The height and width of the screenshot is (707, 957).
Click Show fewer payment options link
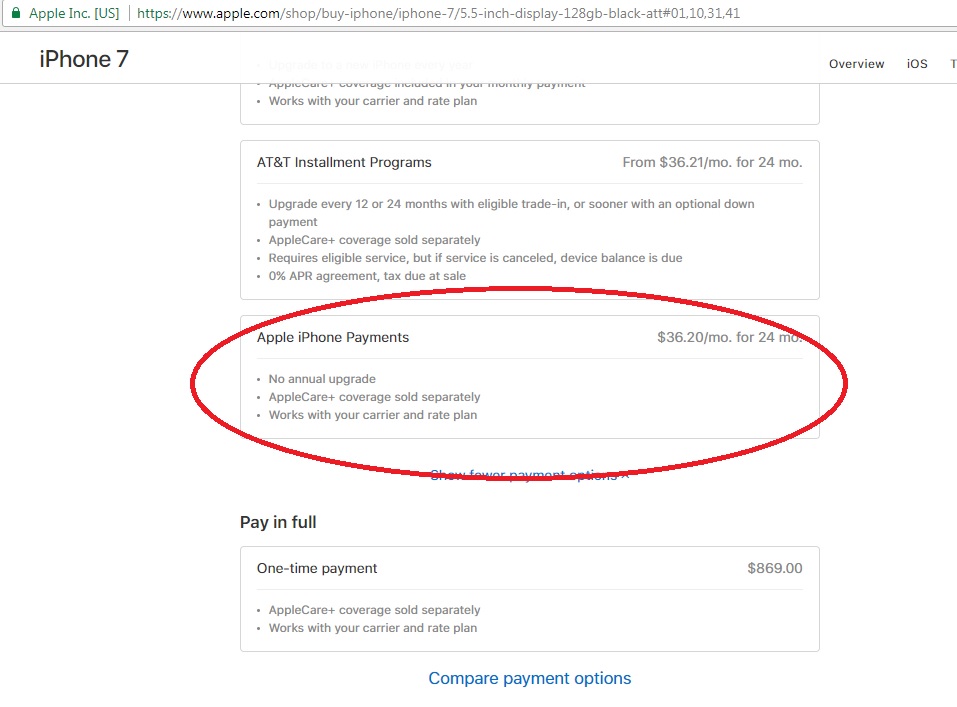529,475
